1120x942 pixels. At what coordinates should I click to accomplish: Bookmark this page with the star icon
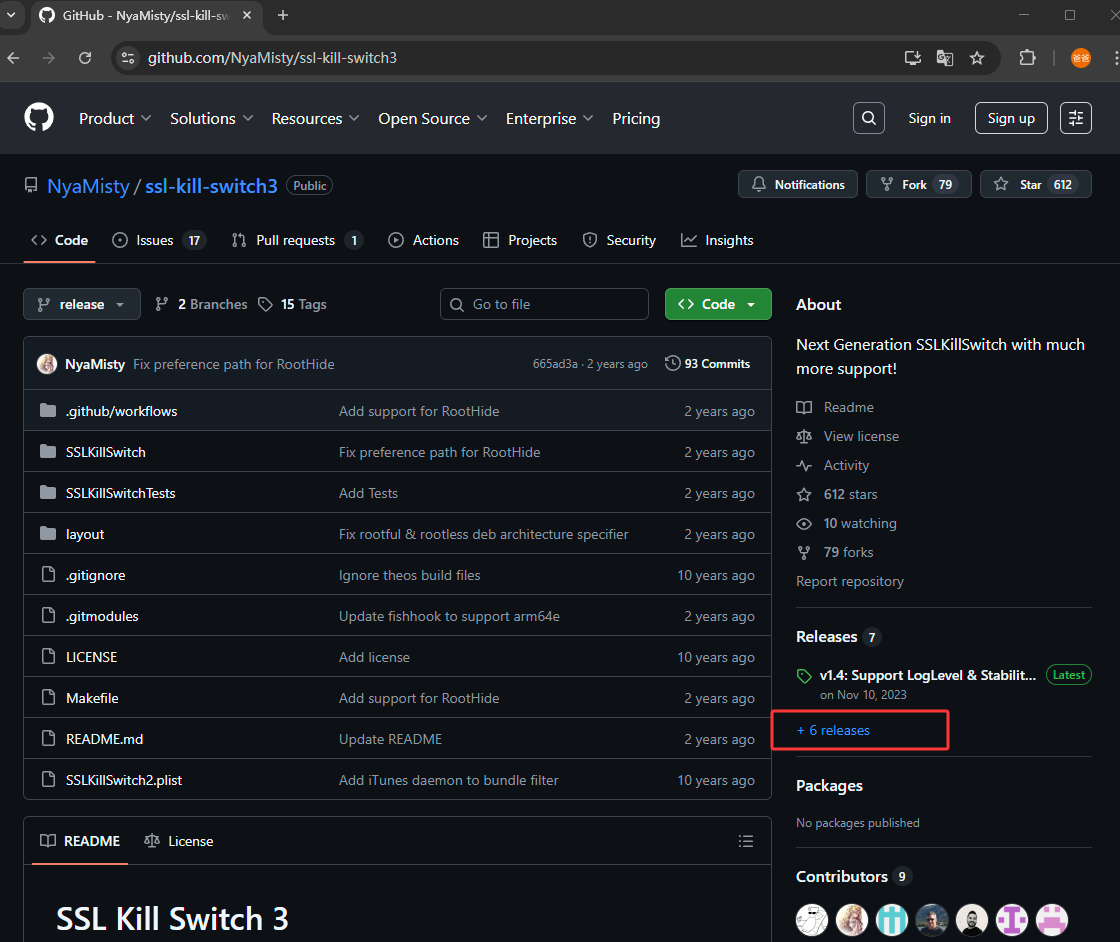[x=977, y=58]
